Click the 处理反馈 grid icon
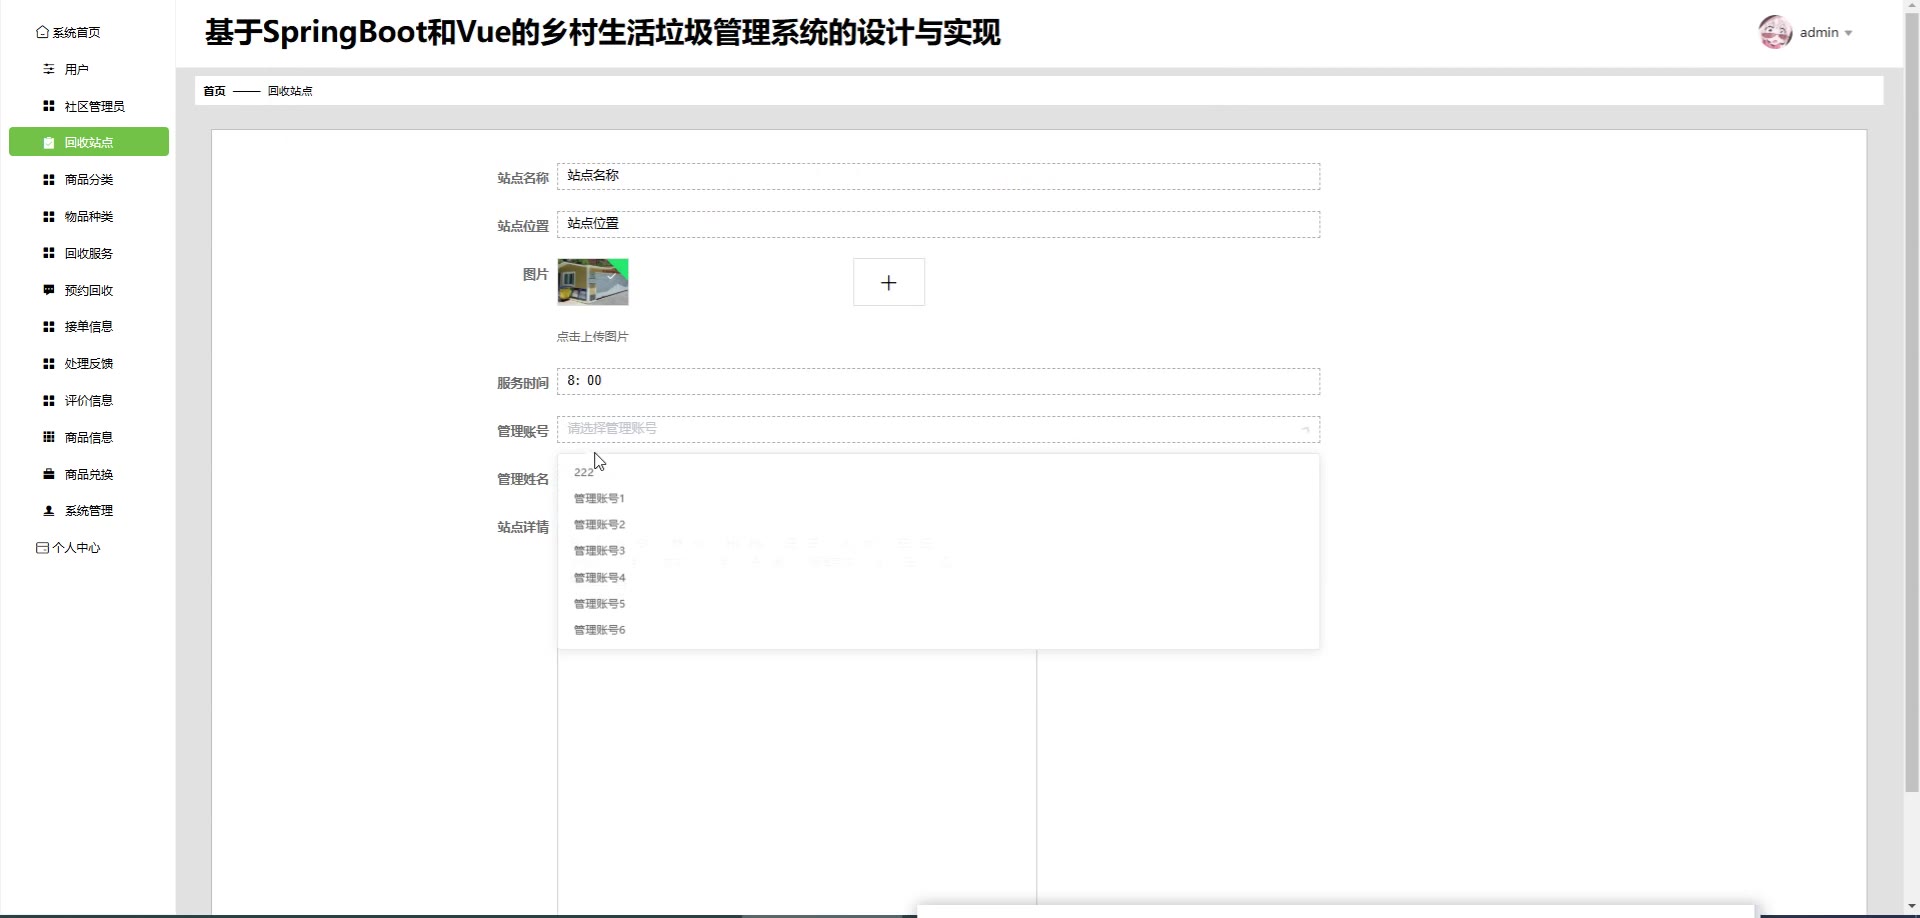This screenshot has height=918, width=1920. [48, 364]
